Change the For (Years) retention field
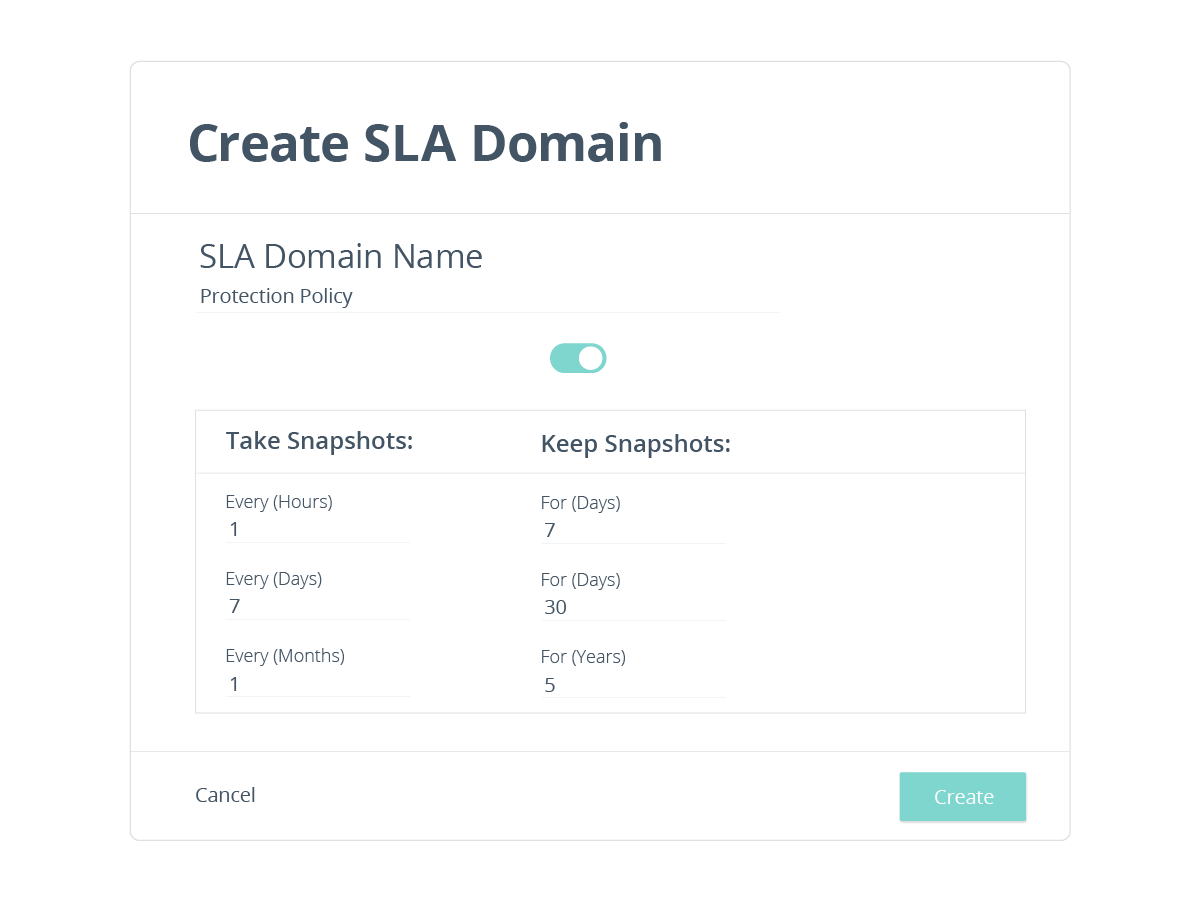This screenshot has height=901, width=1201. click(x=633, y=685)
